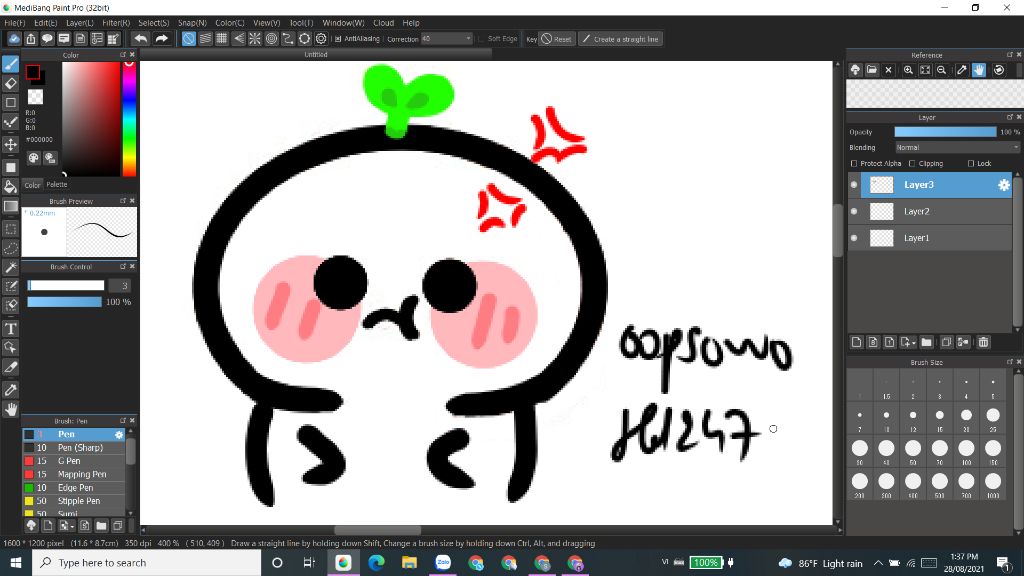1024x576 pixels.
Task: Select the Pen (Sharp) brush
Action: [74, 448]
